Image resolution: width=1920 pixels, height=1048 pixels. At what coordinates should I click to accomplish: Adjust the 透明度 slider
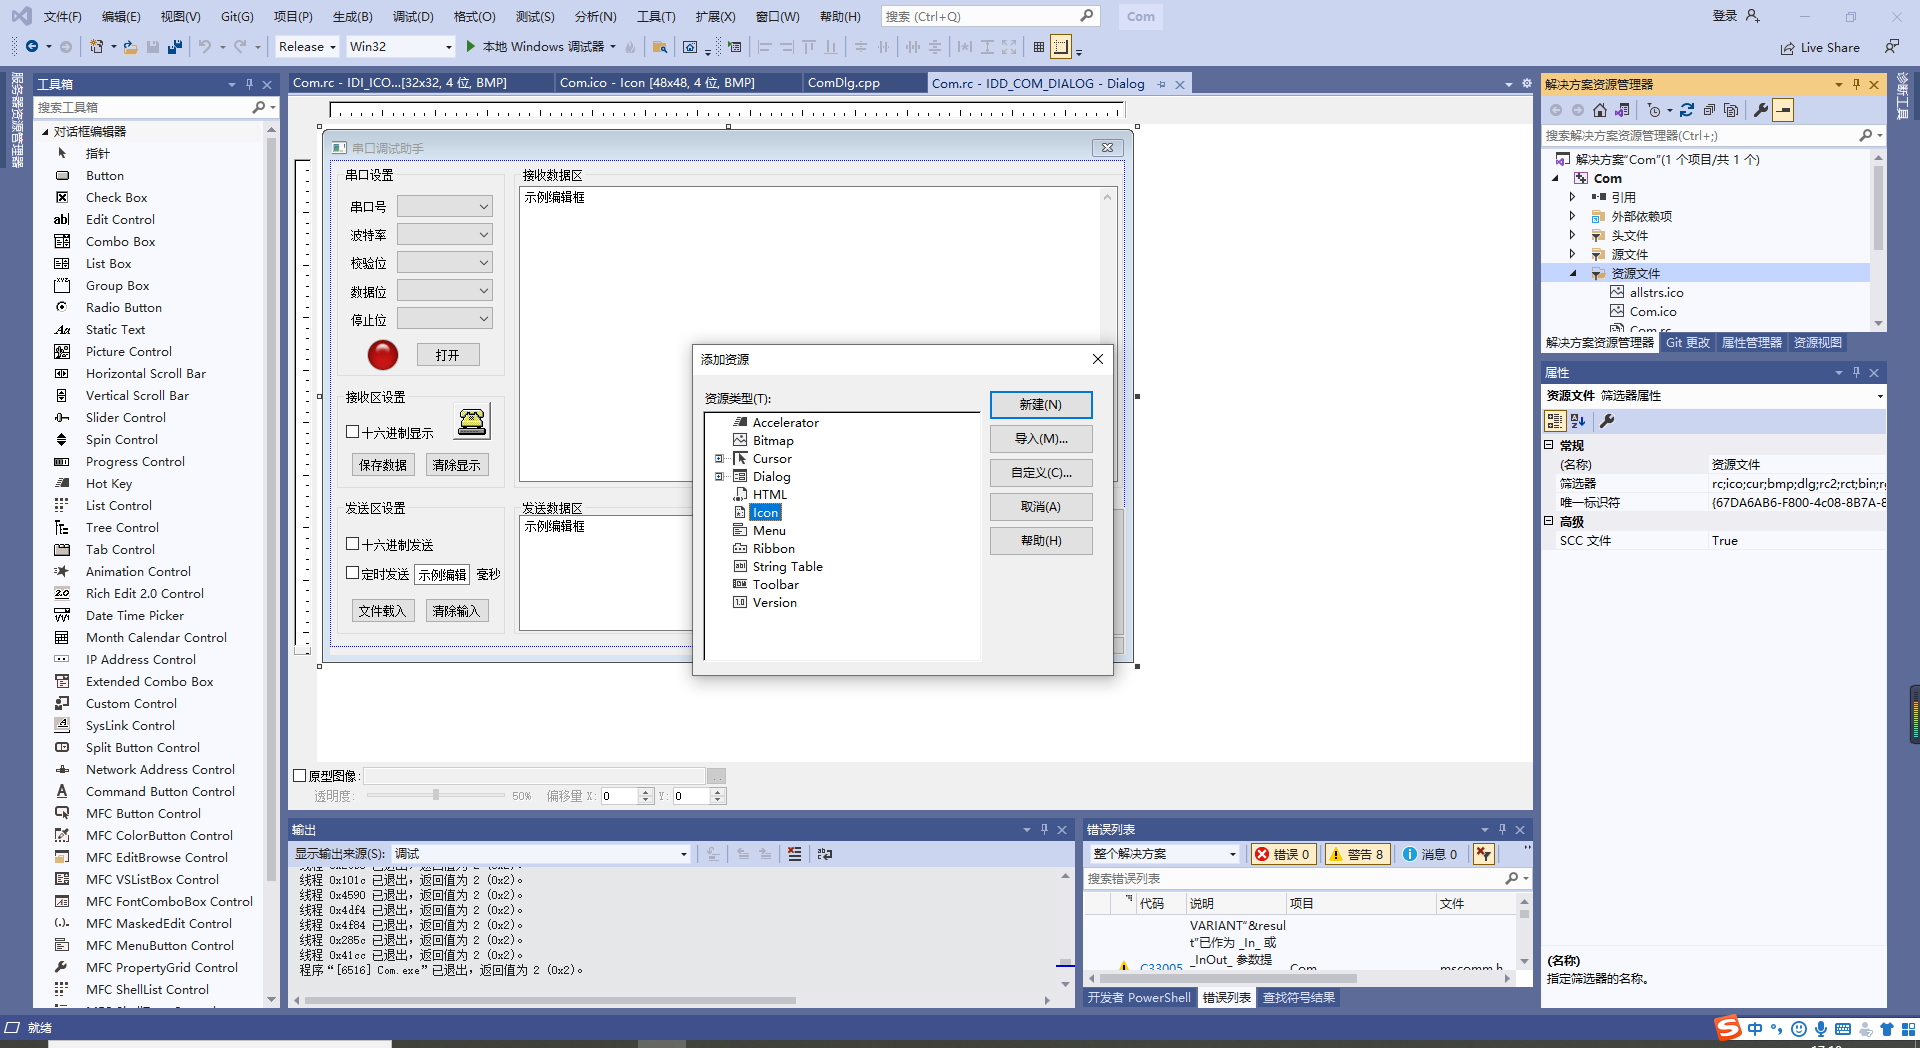point(435,795)
